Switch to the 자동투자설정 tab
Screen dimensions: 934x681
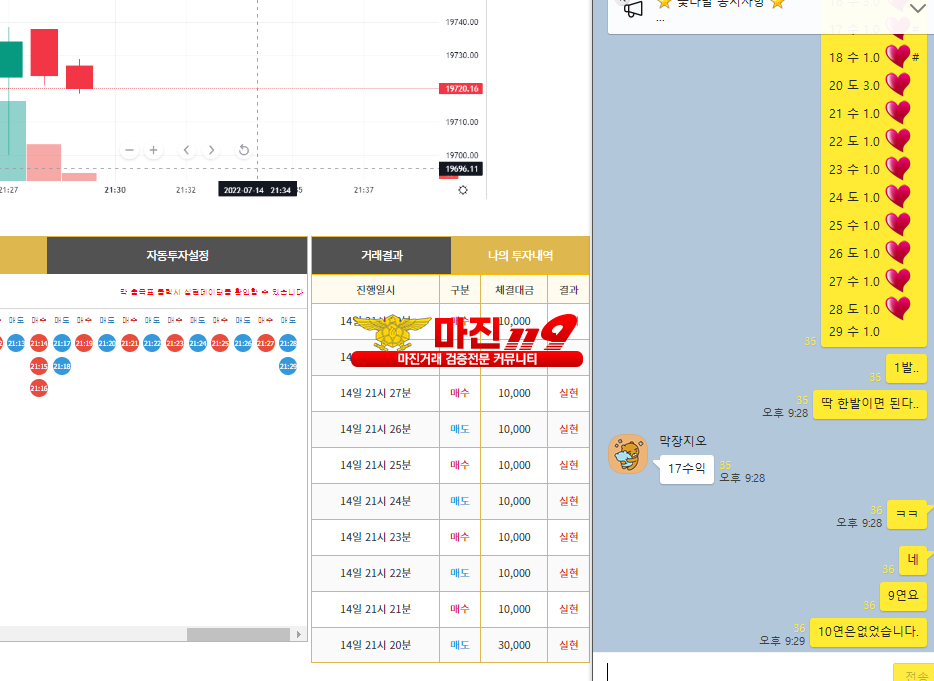(177, 256)
